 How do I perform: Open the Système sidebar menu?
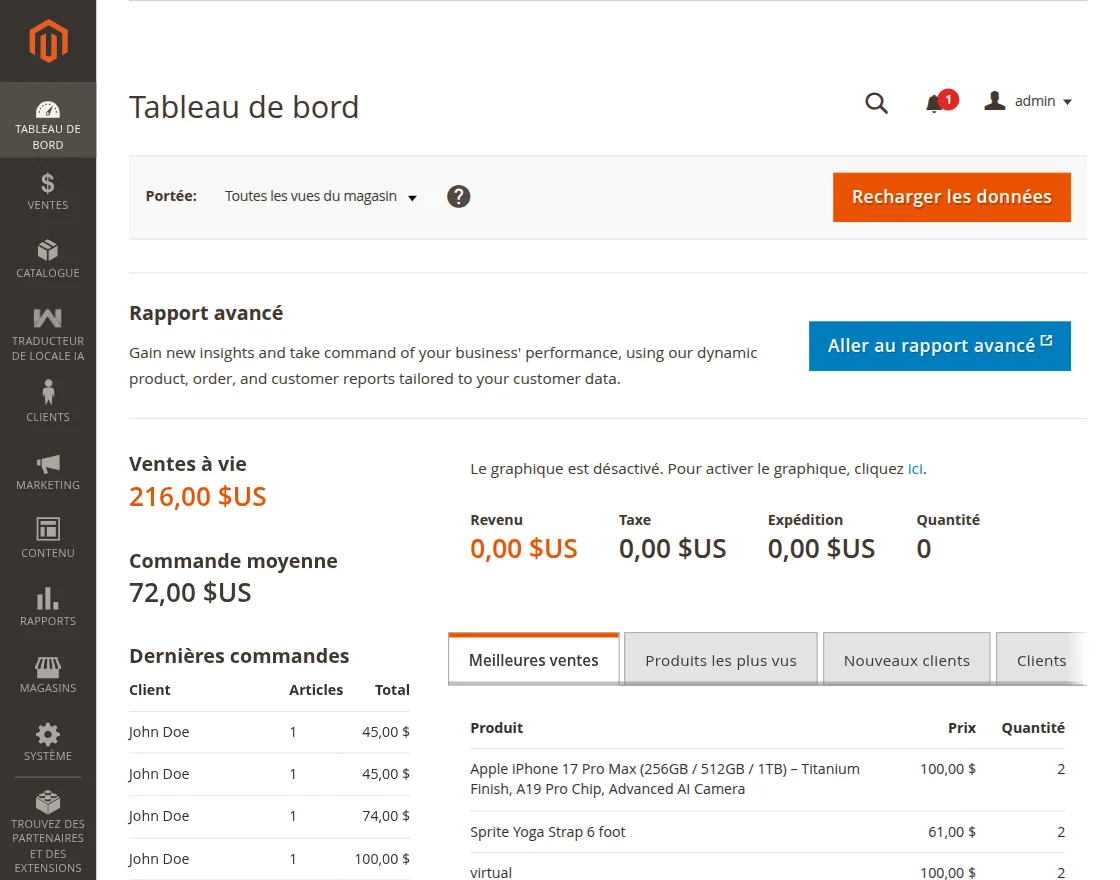48,743
